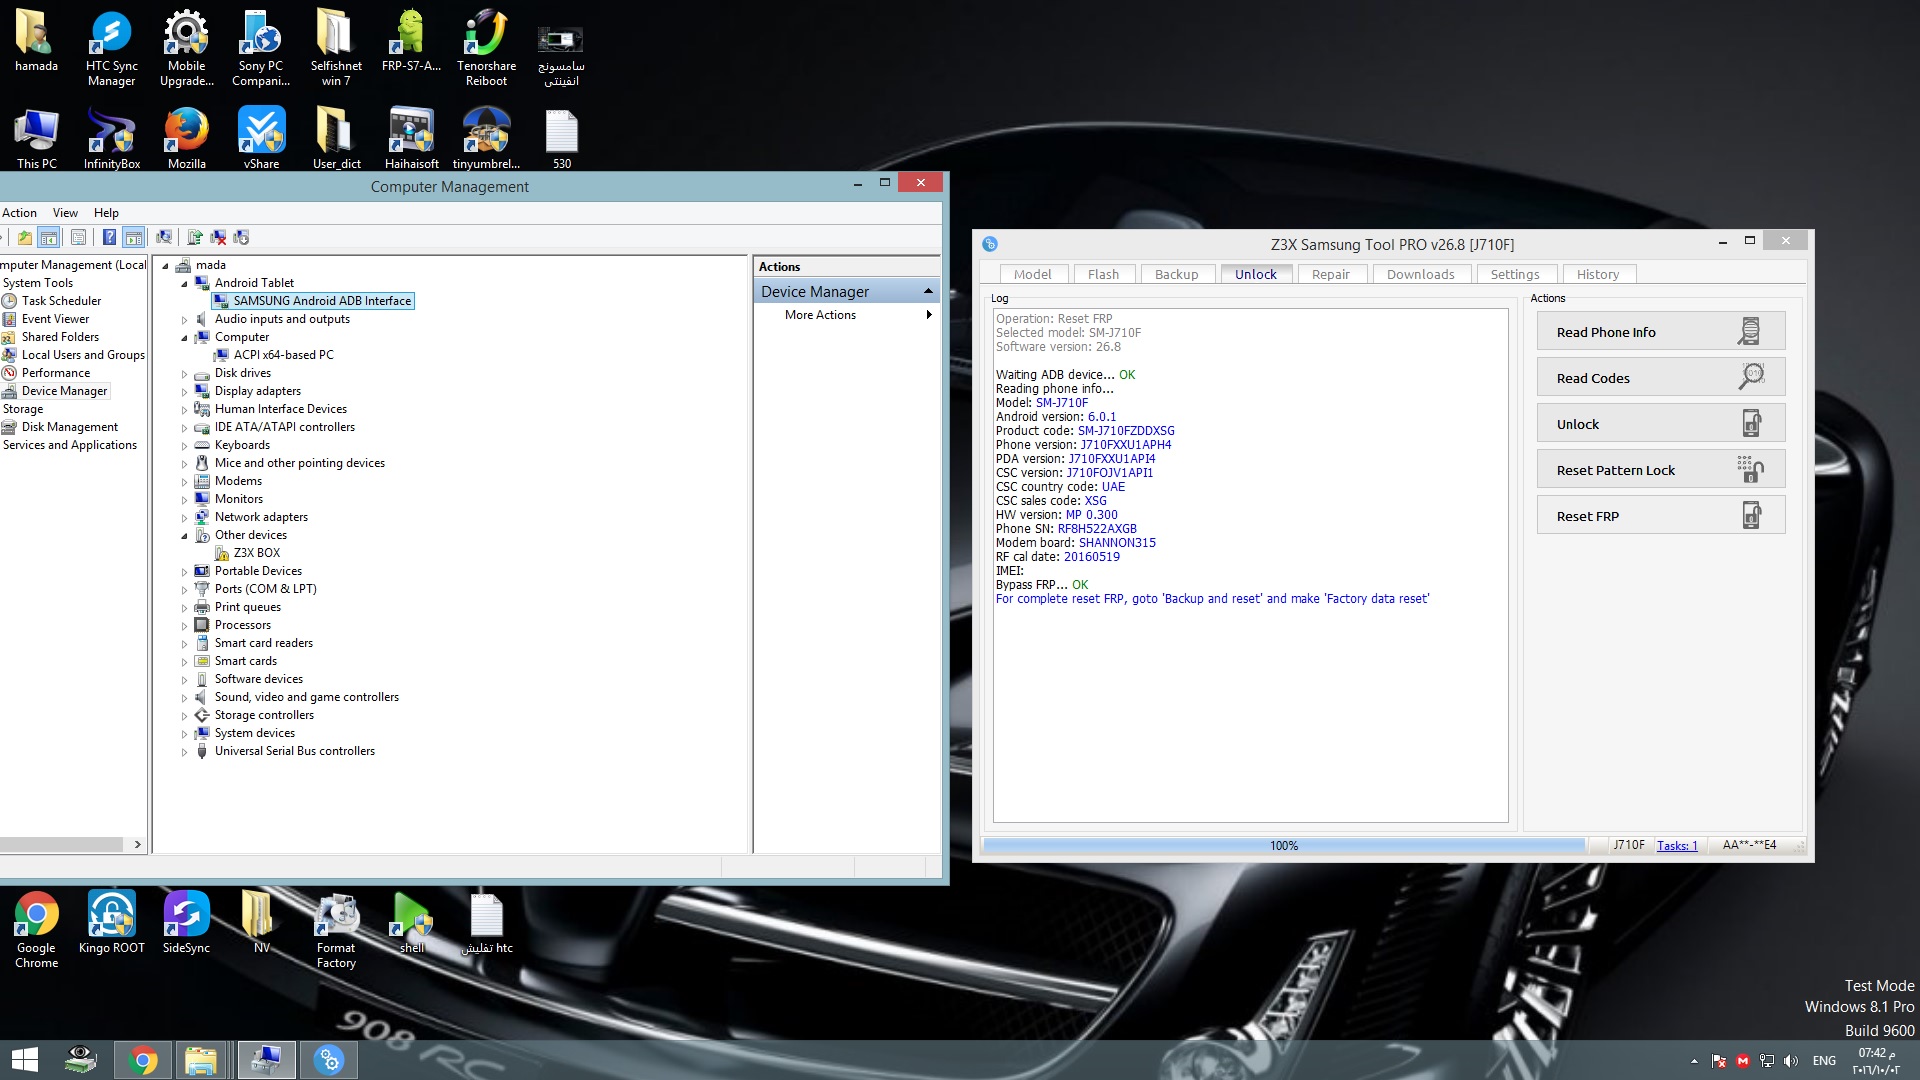The image size is (1920, 1080).
Task: Click Scan for hardware changes icon
Action: point(164,237)
